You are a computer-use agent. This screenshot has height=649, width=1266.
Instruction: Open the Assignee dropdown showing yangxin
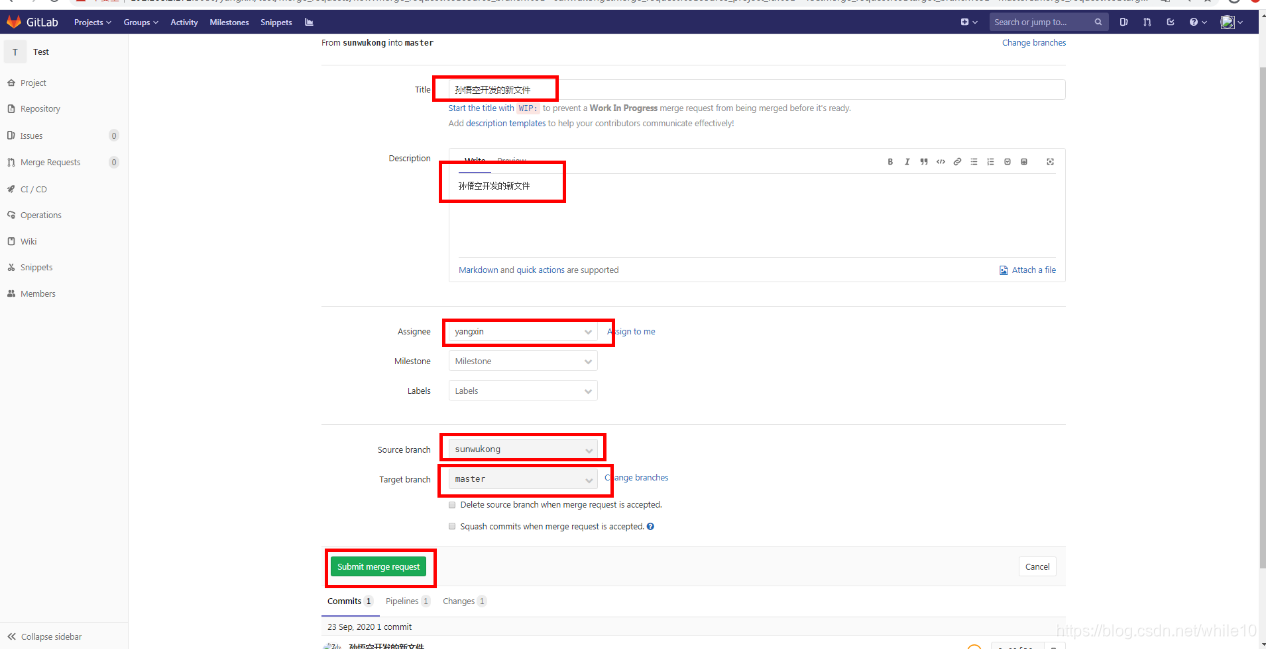click(523, 331)
